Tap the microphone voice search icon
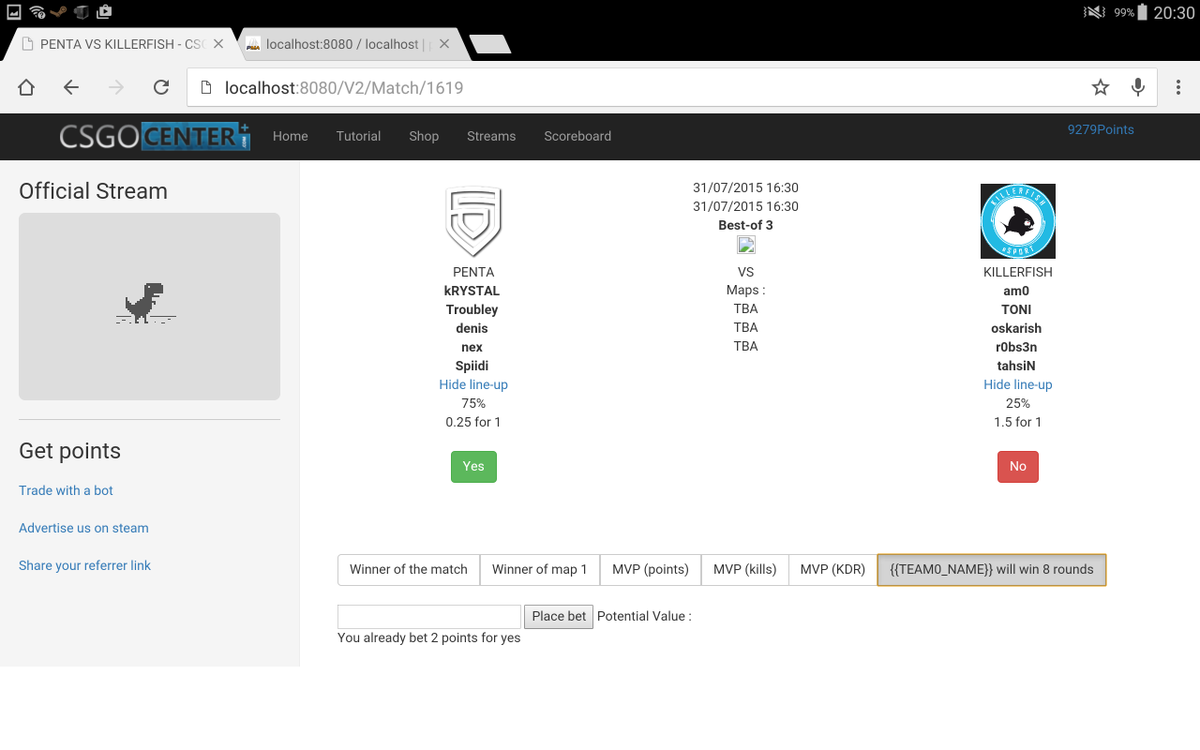Viewport: 1200px width, 750px height. (x=1138, y=88)
